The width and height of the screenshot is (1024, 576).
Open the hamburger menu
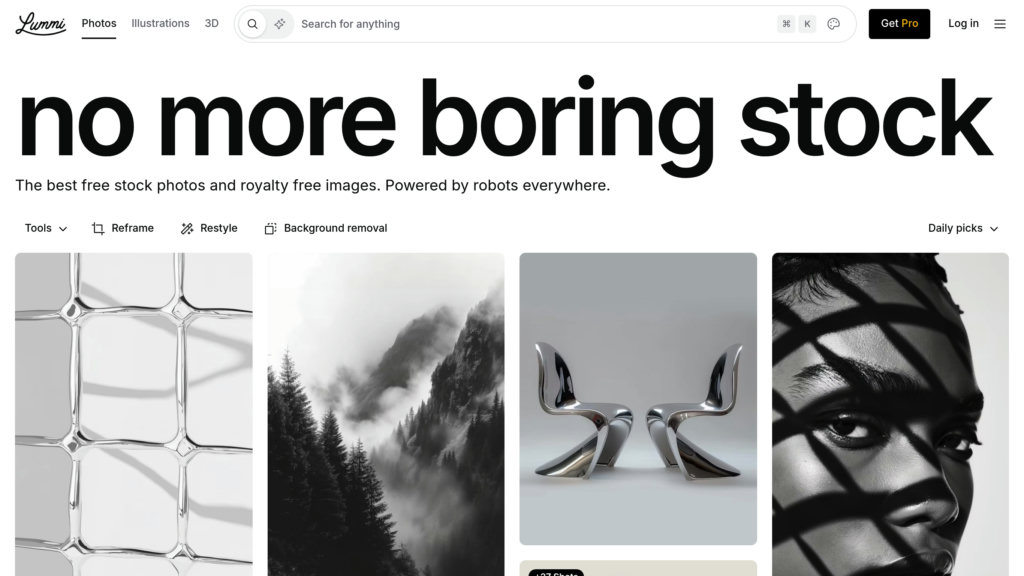pyautogui.click(x=1000, y=24)
